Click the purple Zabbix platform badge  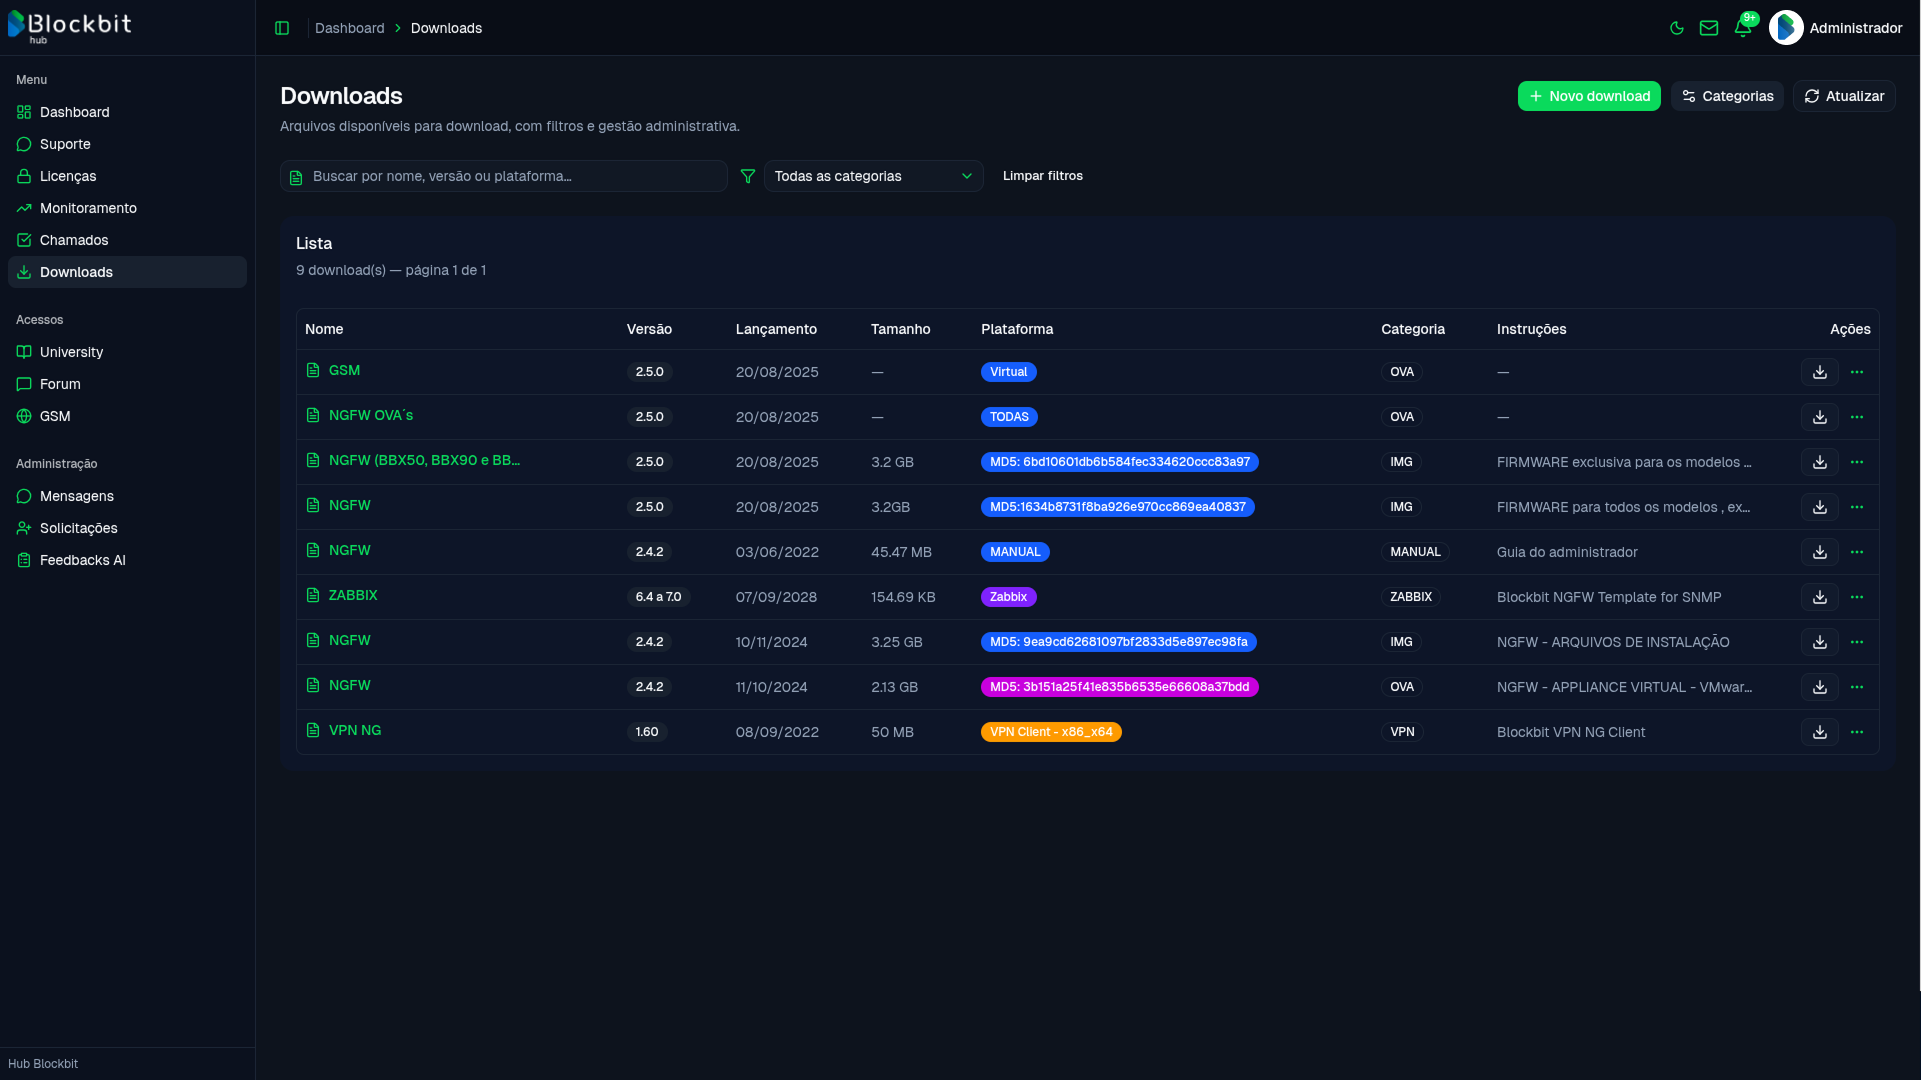pos(1008,597)
